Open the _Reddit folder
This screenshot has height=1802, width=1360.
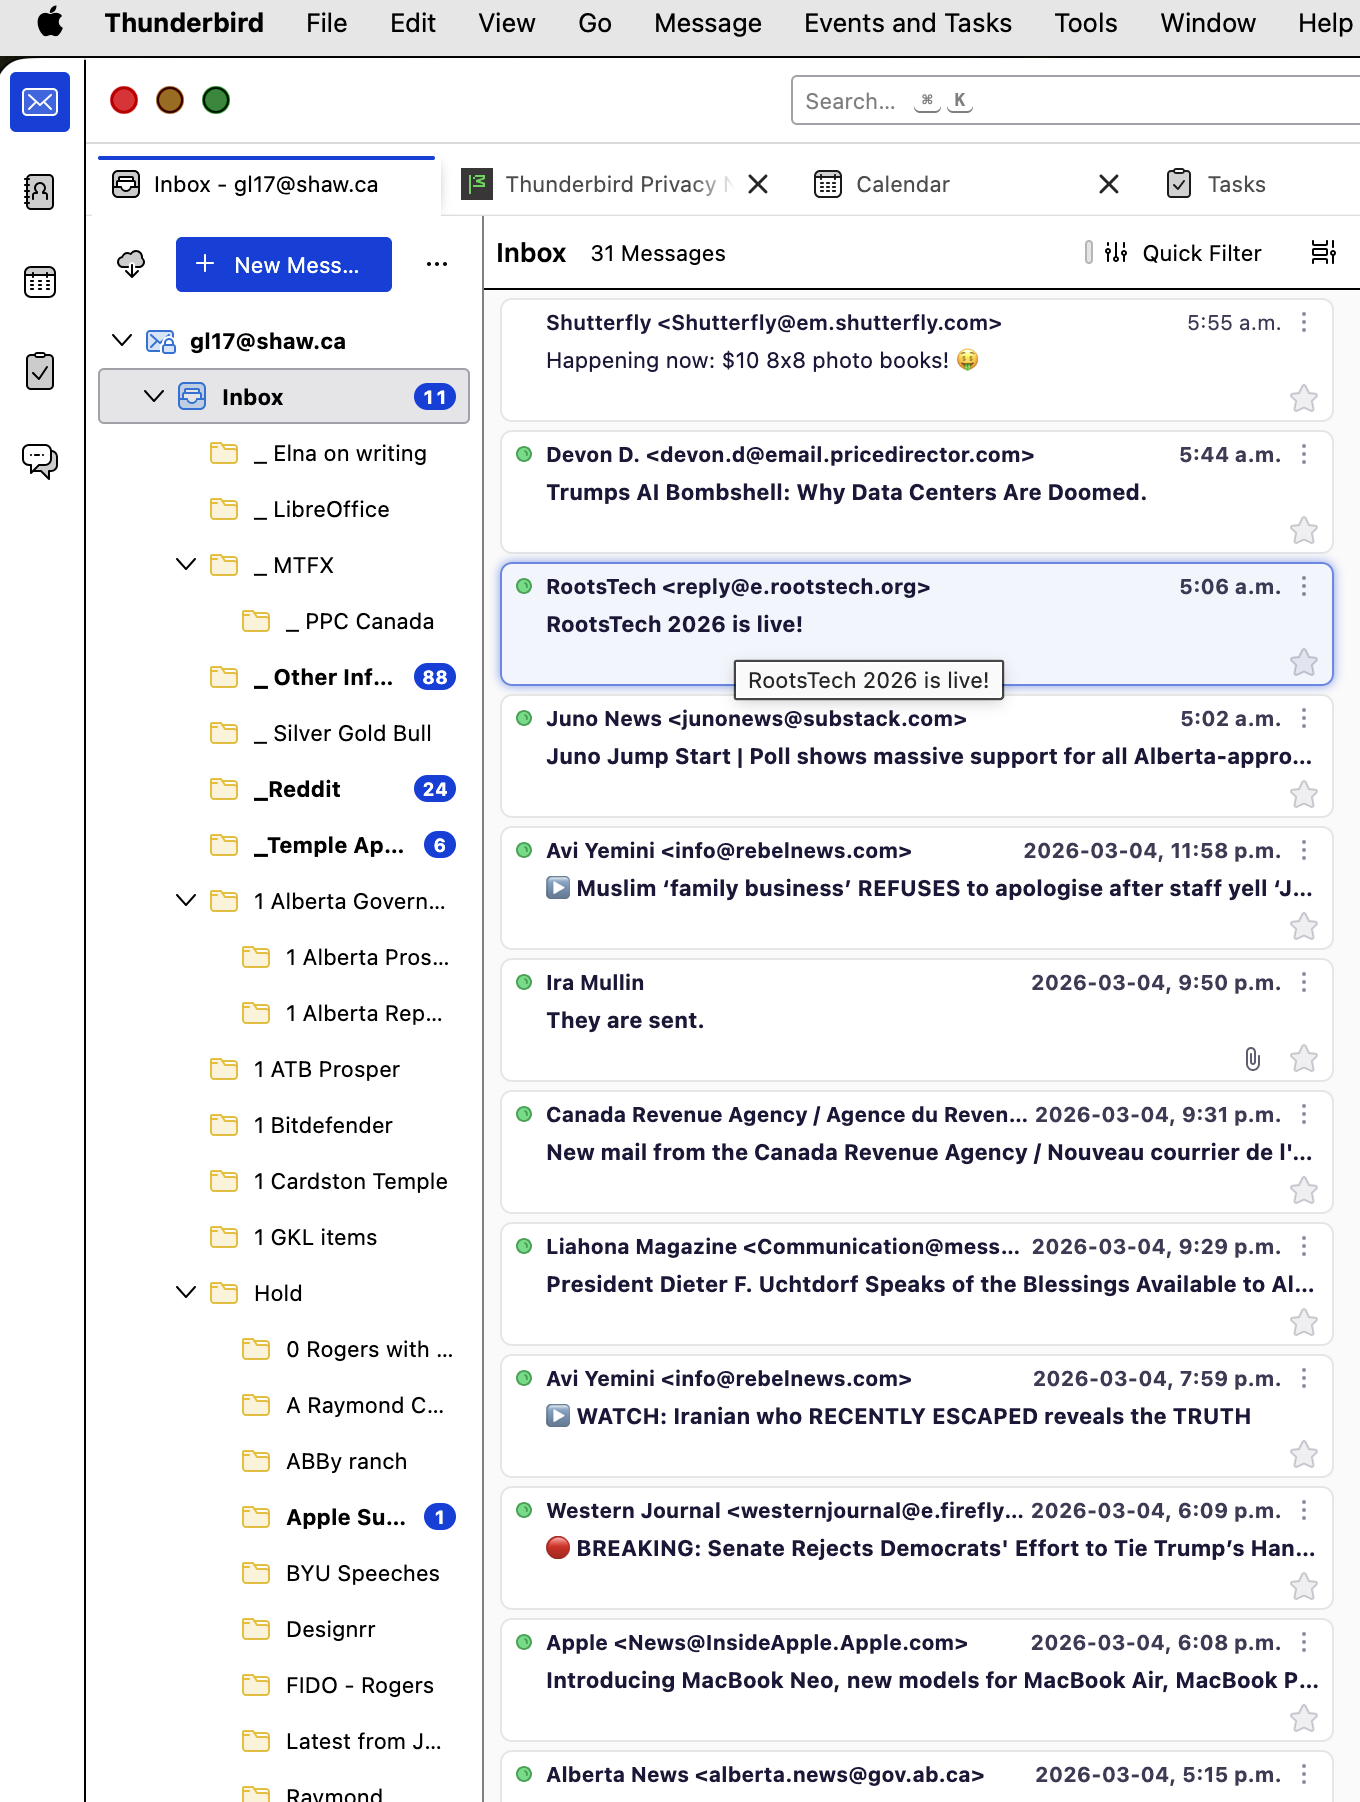[284, 789]
